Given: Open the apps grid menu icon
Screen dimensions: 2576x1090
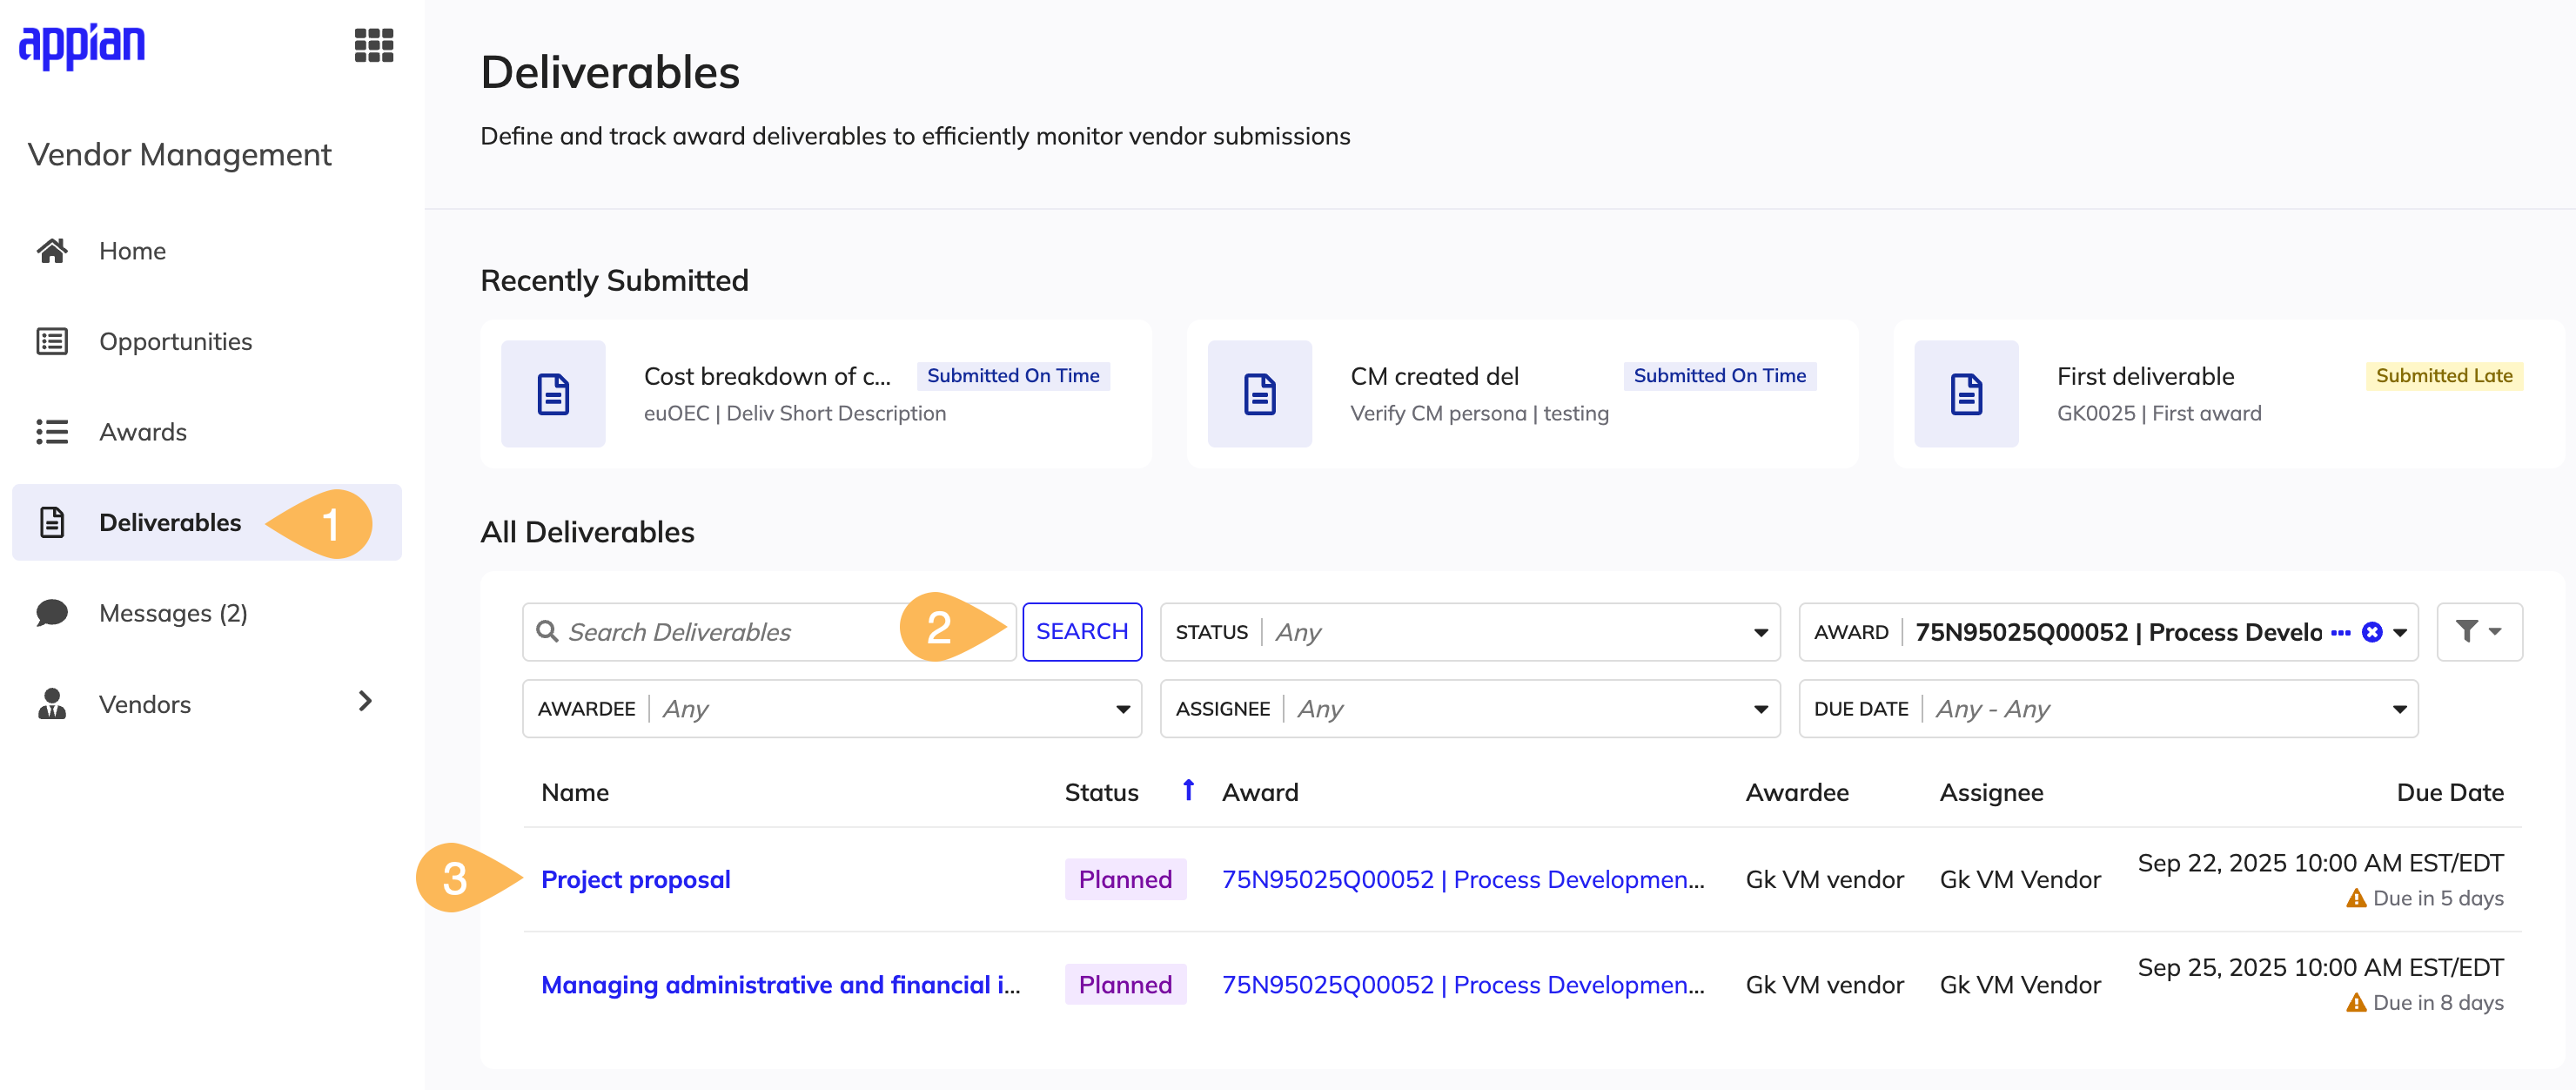Looking at the screenshot, I should point(374,45).
